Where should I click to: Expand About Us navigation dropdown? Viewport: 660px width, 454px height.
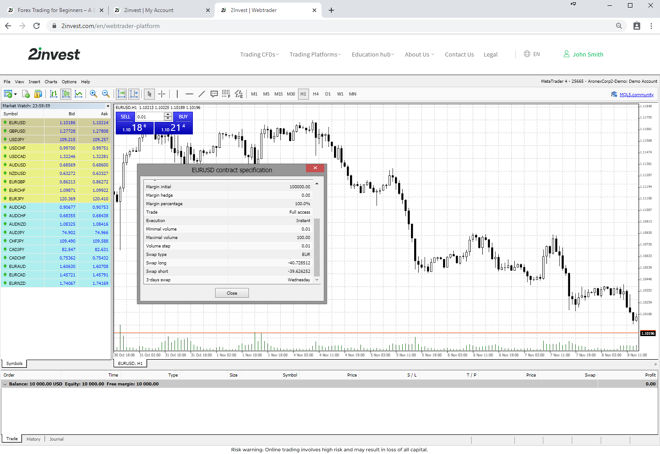pyautogui.click(x=419, y=54)
